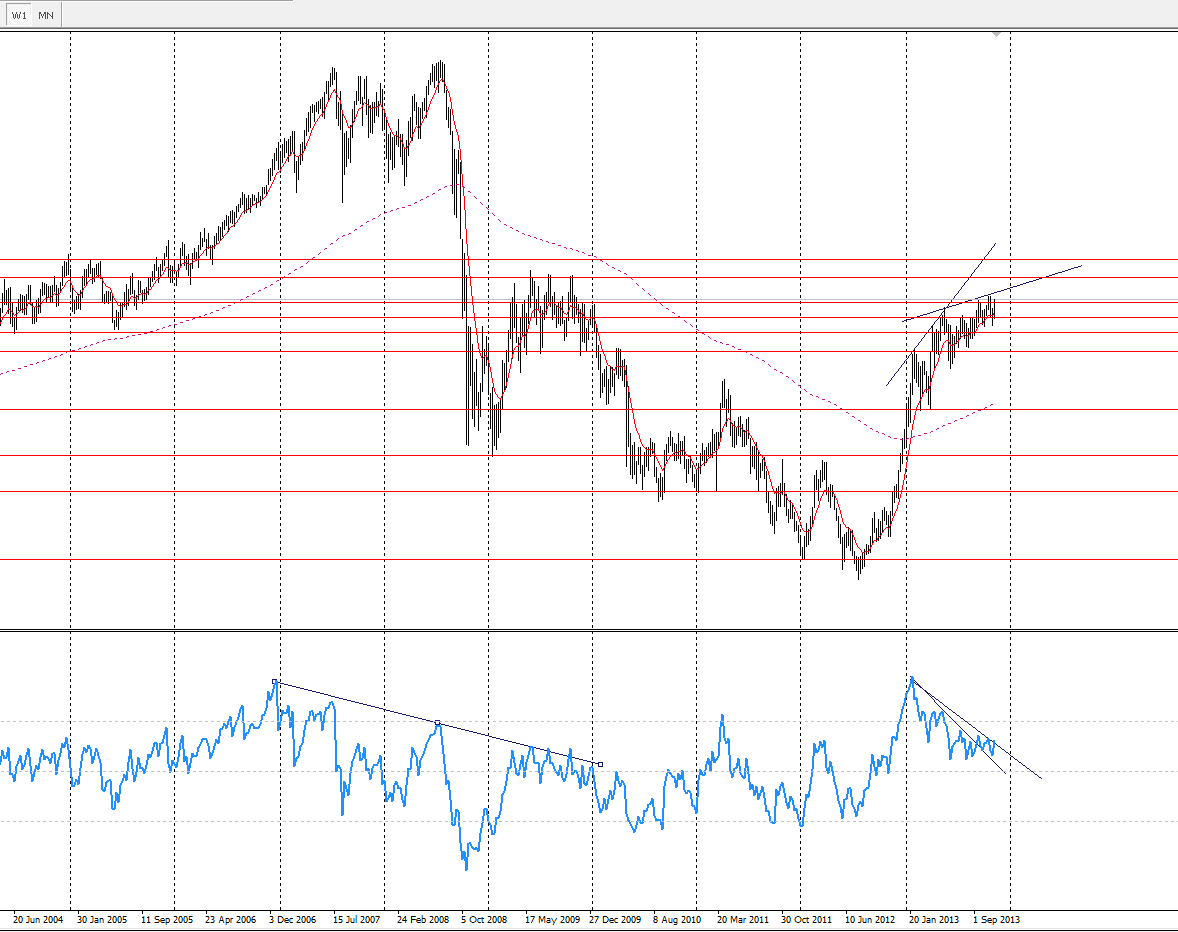Select the end anchor point of long indicator trendline

[x=600, y=765]
